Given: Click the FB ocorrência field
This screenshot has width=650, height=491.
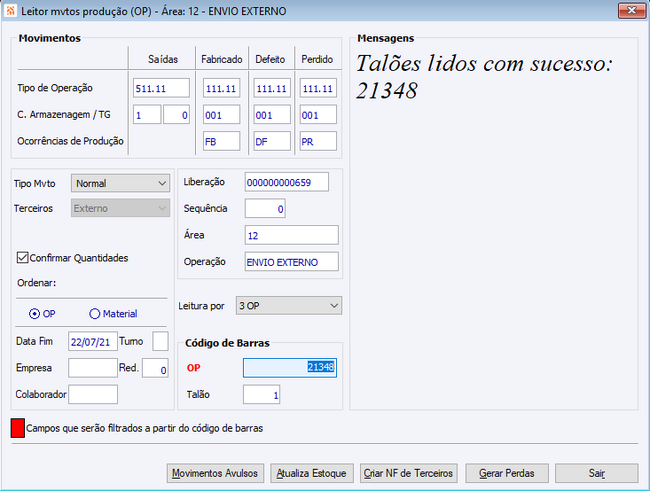Looking at the screenshot, I should click(221, 141).
